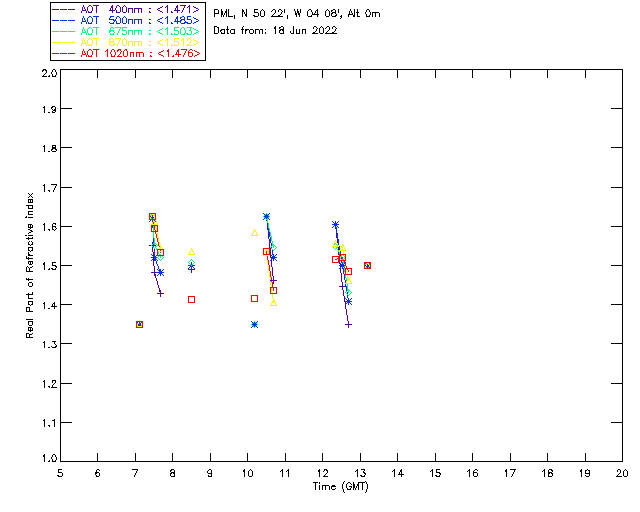Click the y-axis label "Real Part of Refractive index"
Image resolution: width=640 pixels, height=512 pixels.
tap(29, 265)
